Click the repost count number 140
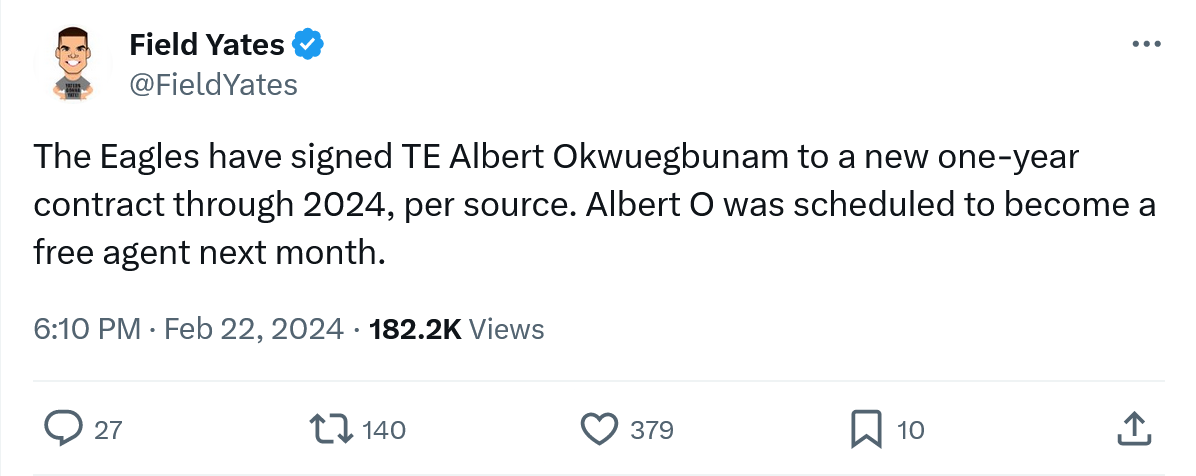 click(x=383, y=431)
